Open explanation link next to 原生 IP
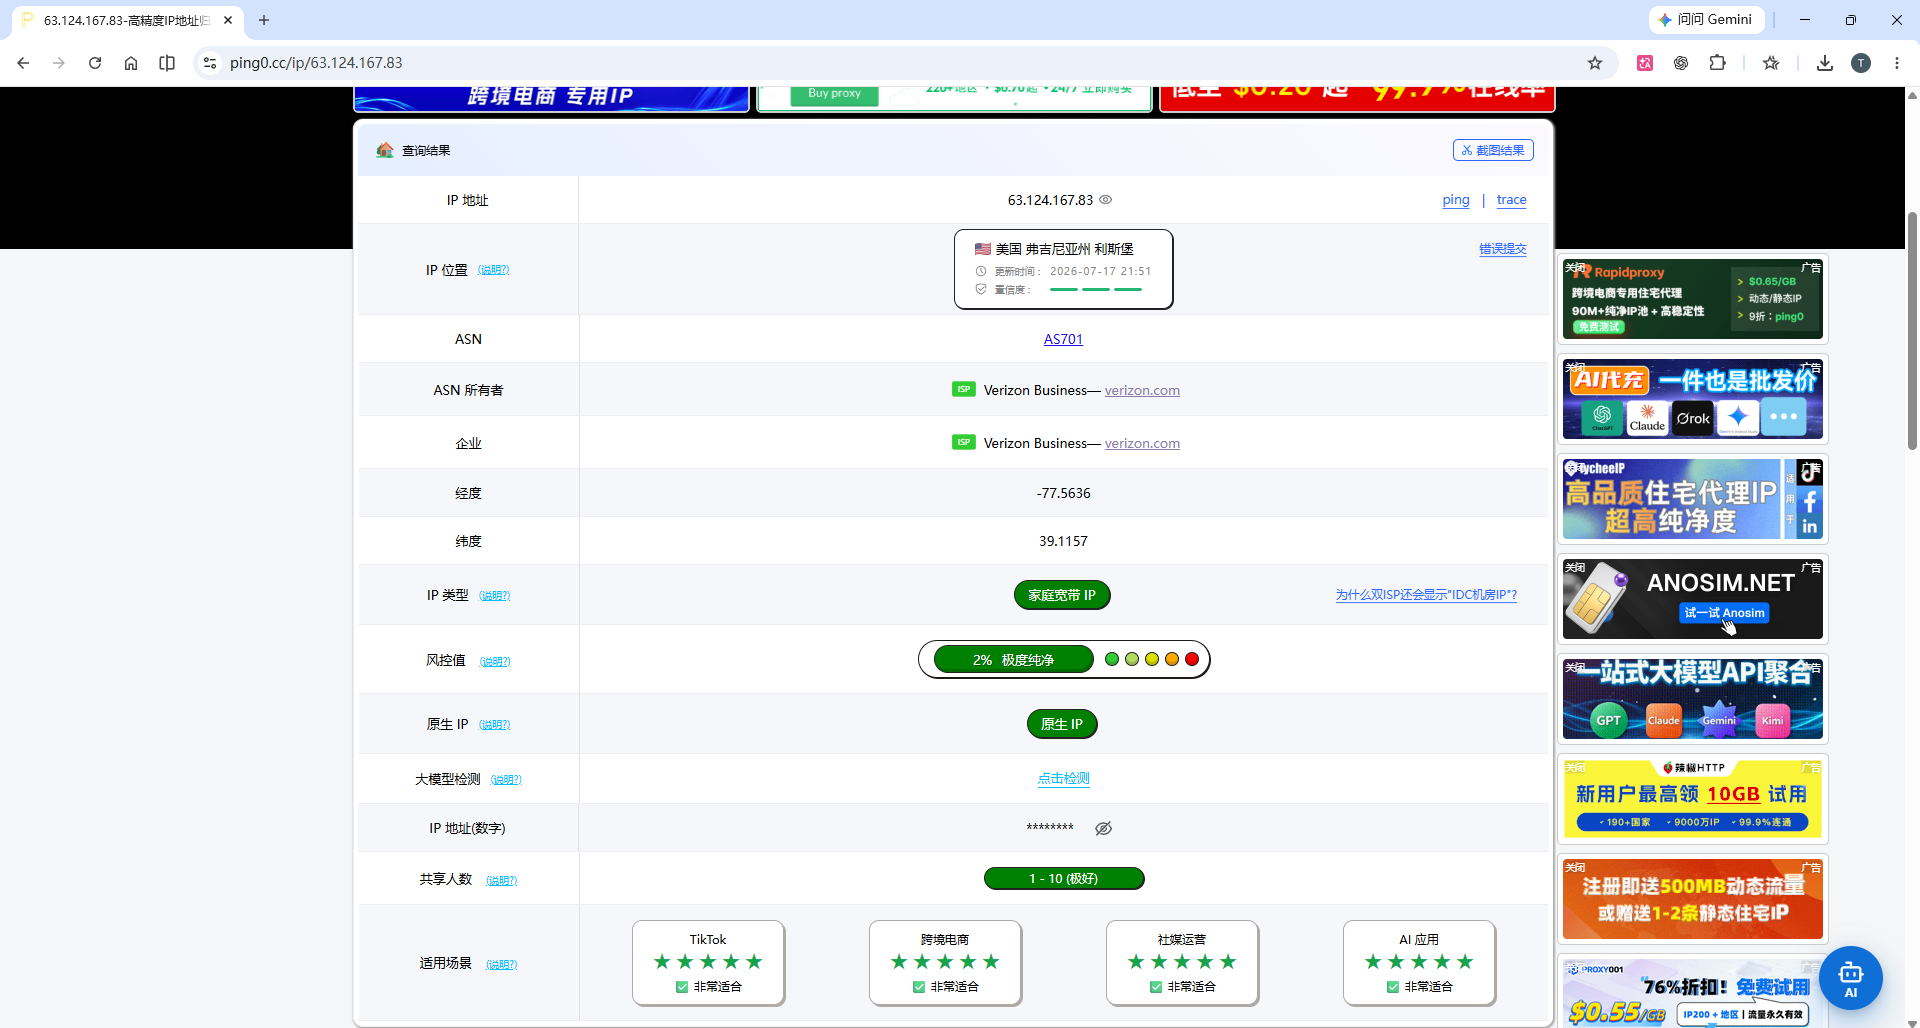Image resolution: width=1920 pixels, height=1028 pixels. click(x=494, y=725)
